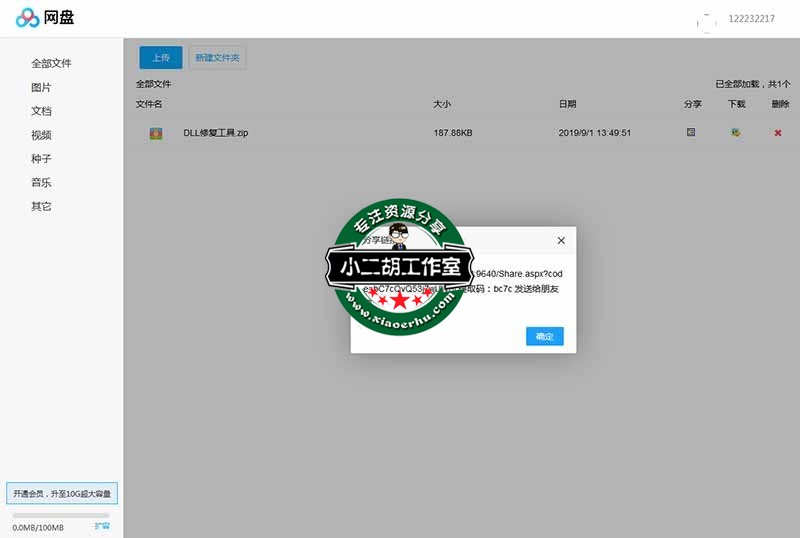Click the 上传 upload button
This screenshot has width=800, height=538.
[161, 58]
